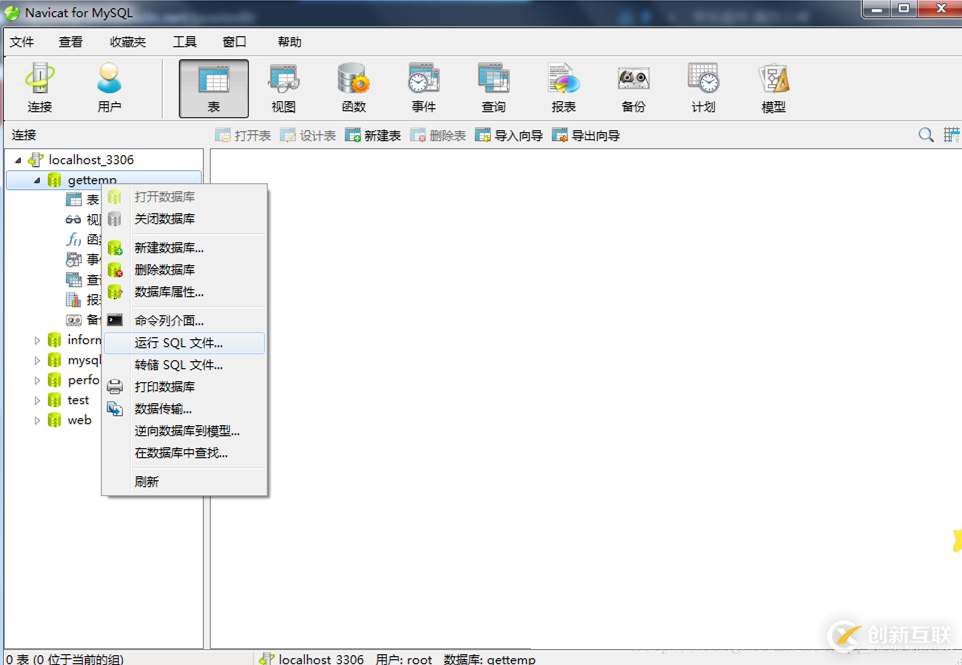The image size is (962, 665).
Task: Choose 关闭数据库 in context menu
Action: [x=185, y=219]
